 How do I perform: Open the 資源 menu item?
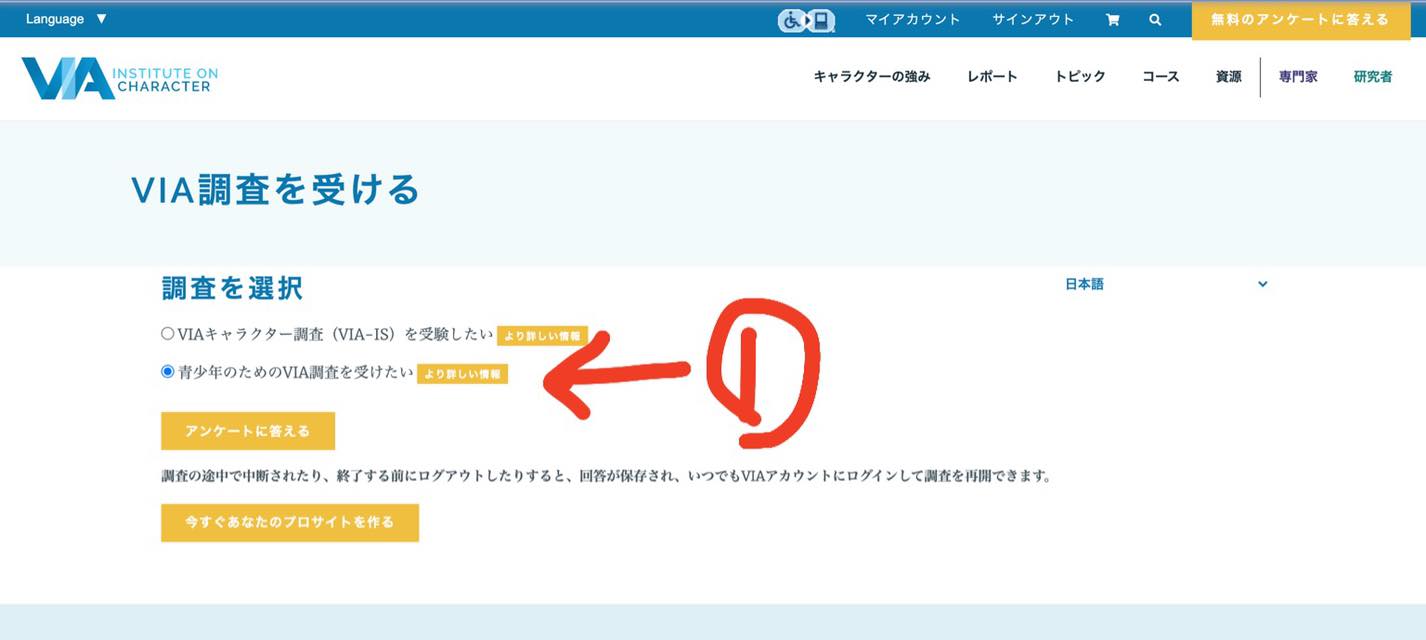click(x=1228, y=77)
